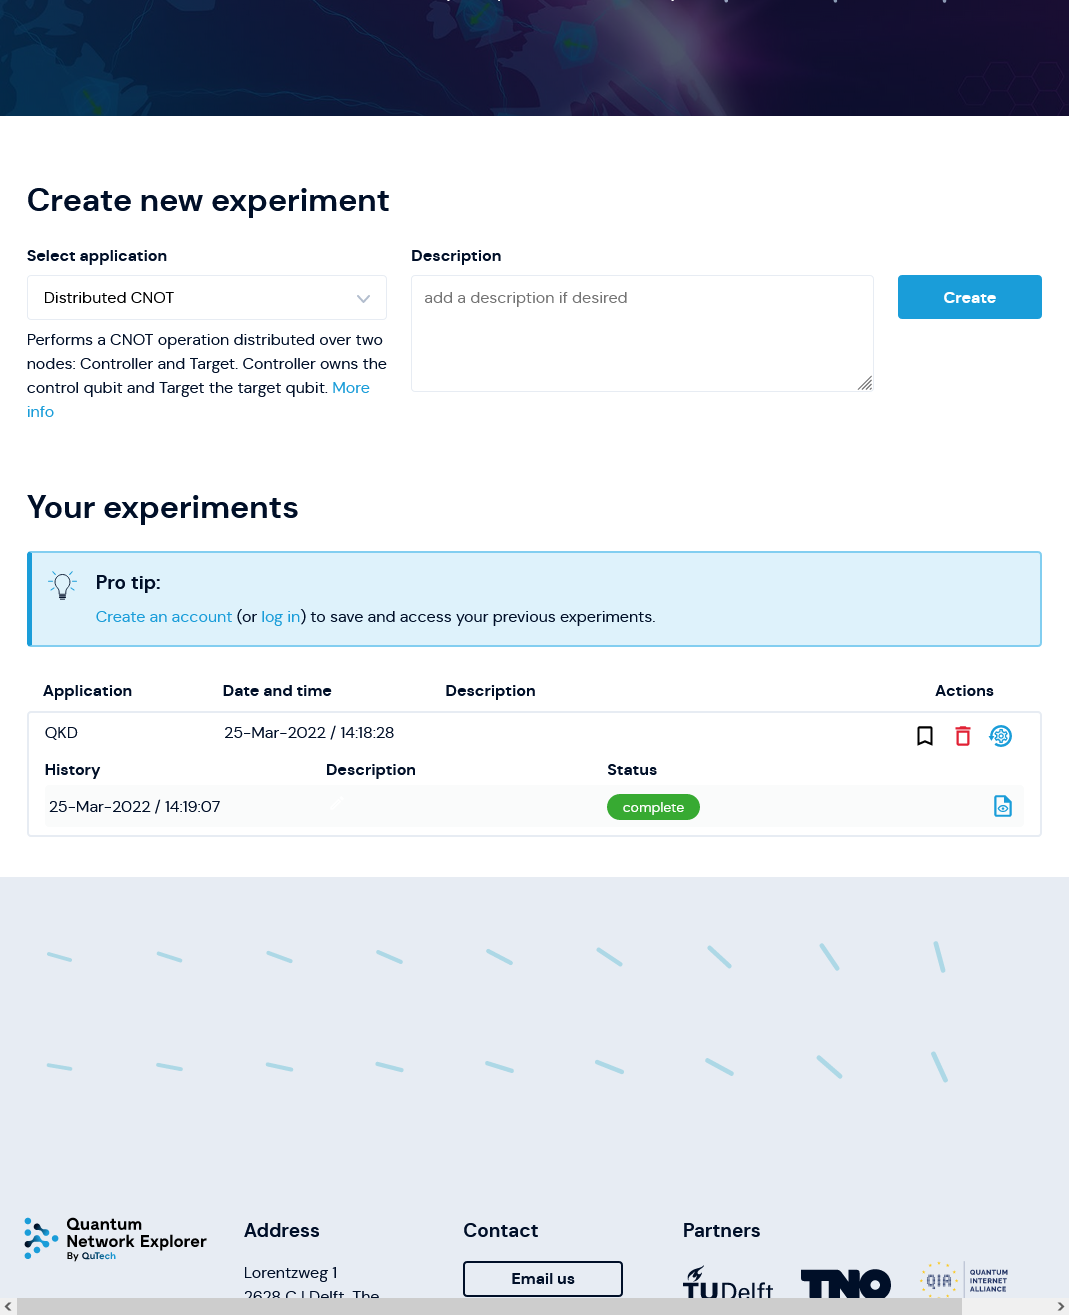Open the Quantum Internet Alliance logo
Image resolution: width=1069 pixels, height=1315 pixels.
[x=965, y=1280]
